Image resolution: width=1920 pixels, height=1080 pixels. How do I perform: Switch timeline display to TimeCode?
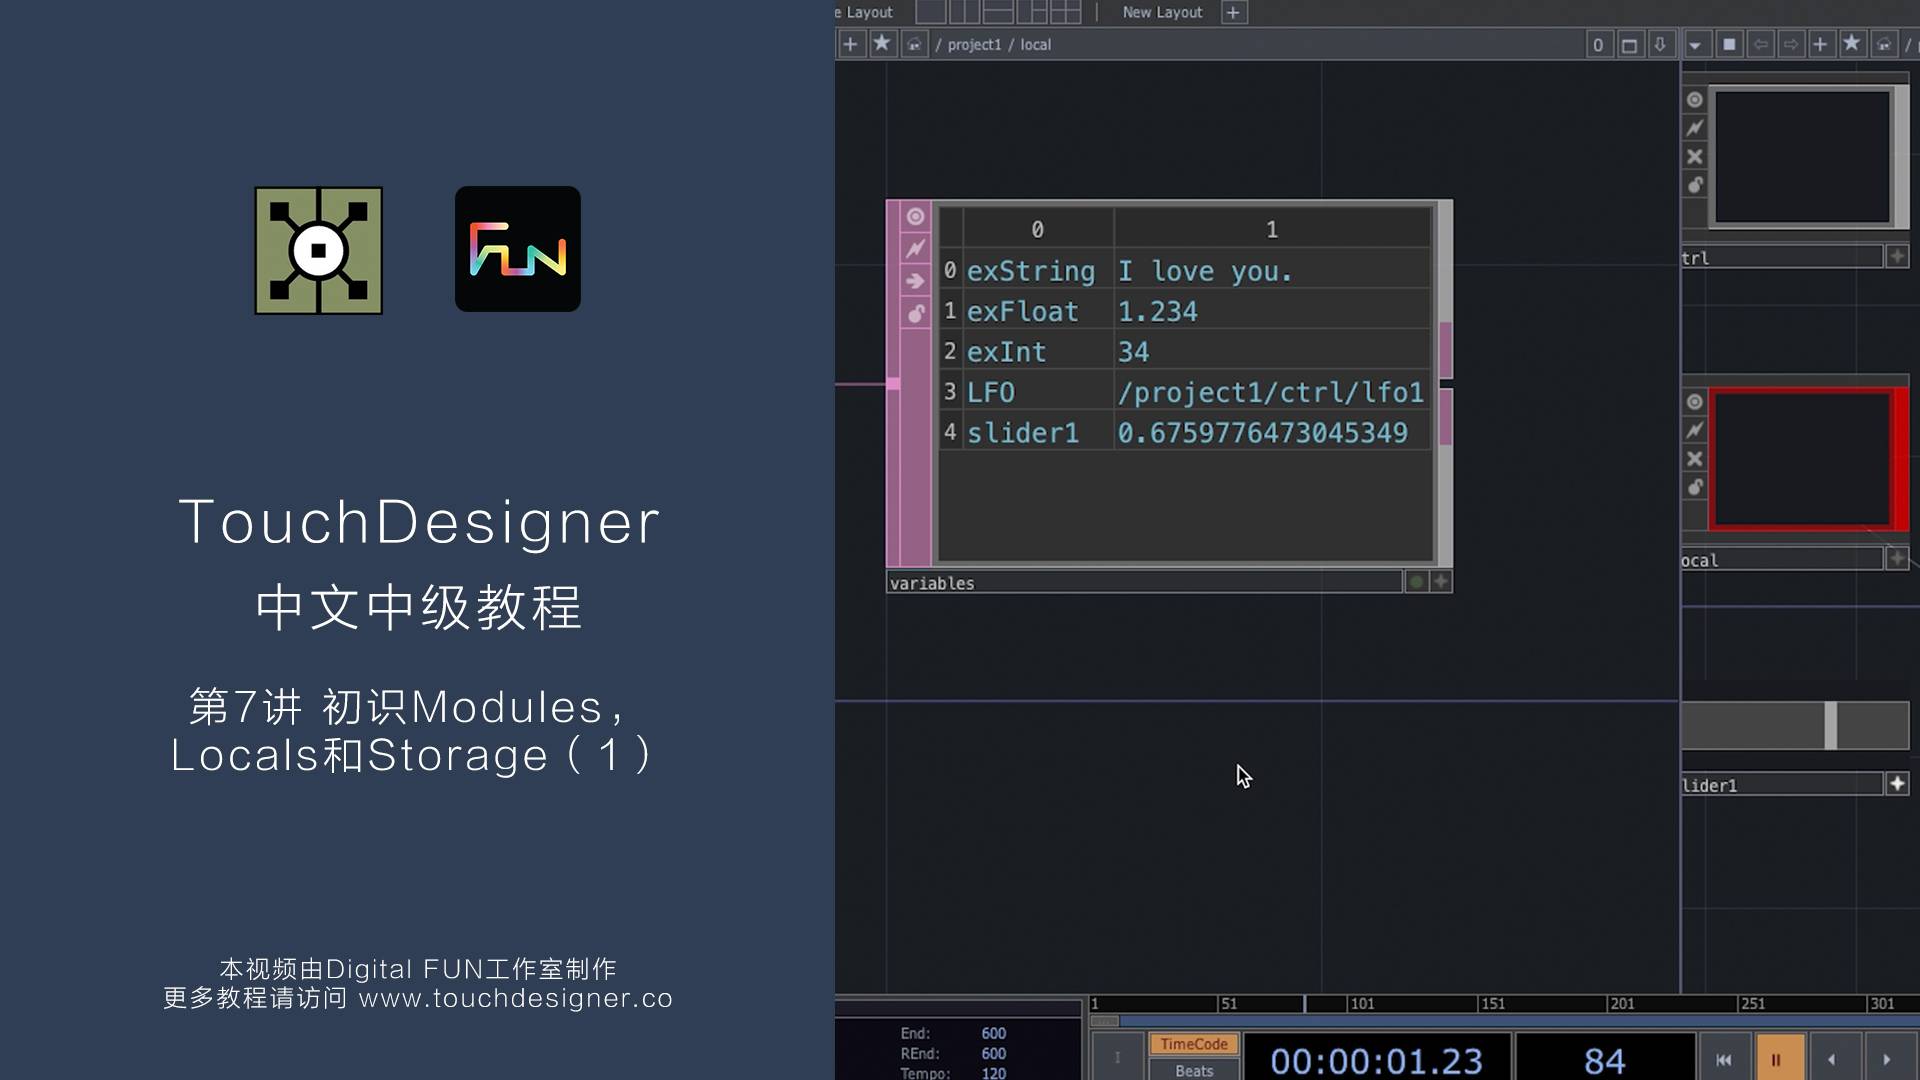coord(1194,1044)
